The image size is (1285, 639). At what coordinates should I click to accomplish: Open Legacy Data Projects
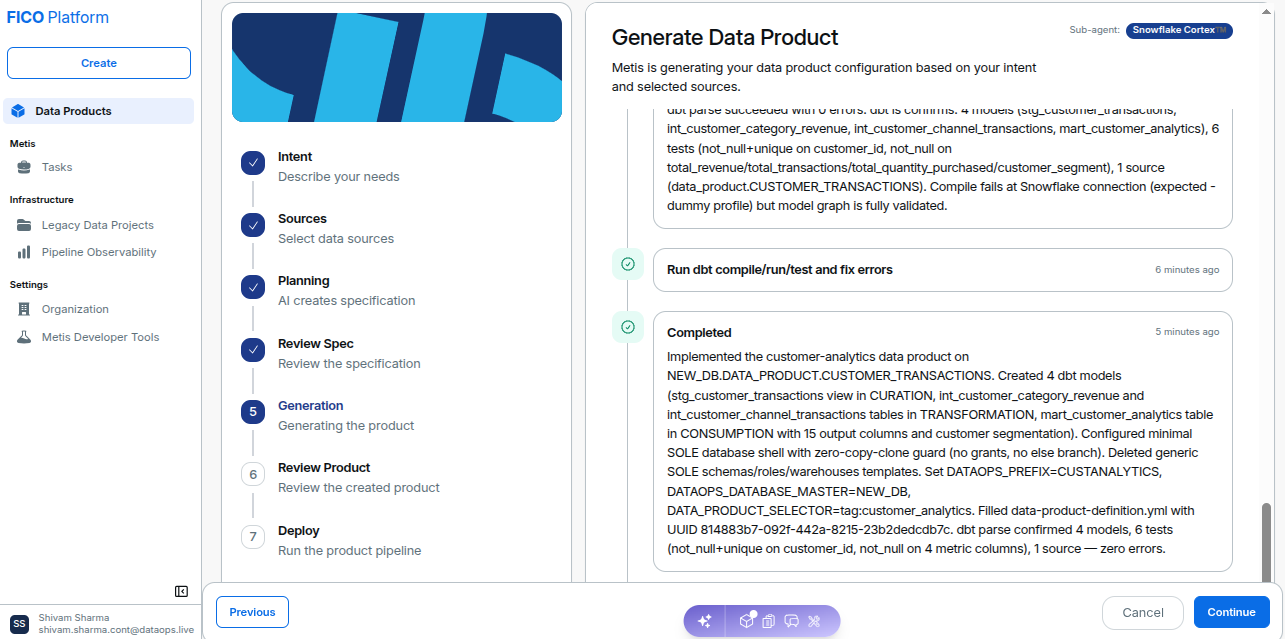click(98, 225)
